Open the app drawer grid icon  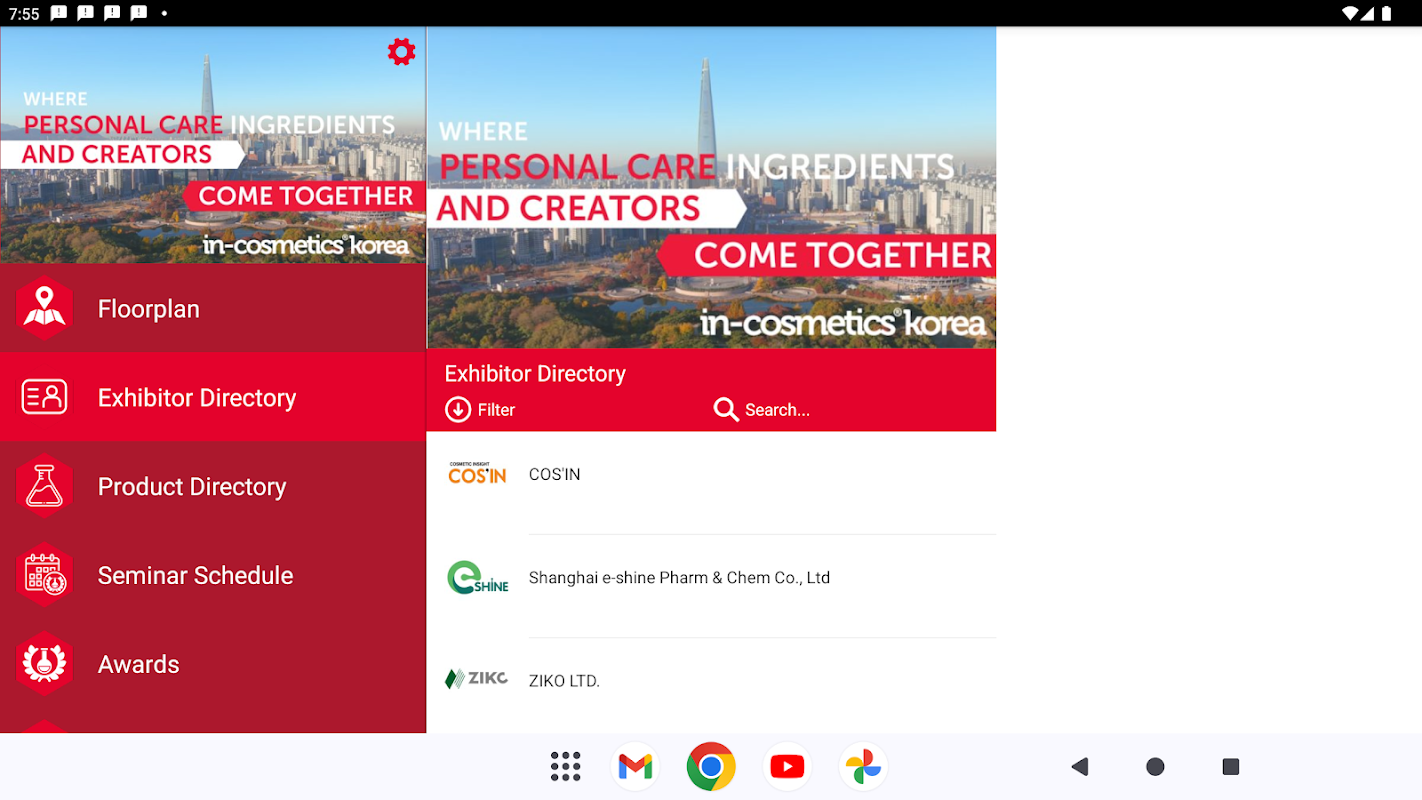[x=565, y=766]
